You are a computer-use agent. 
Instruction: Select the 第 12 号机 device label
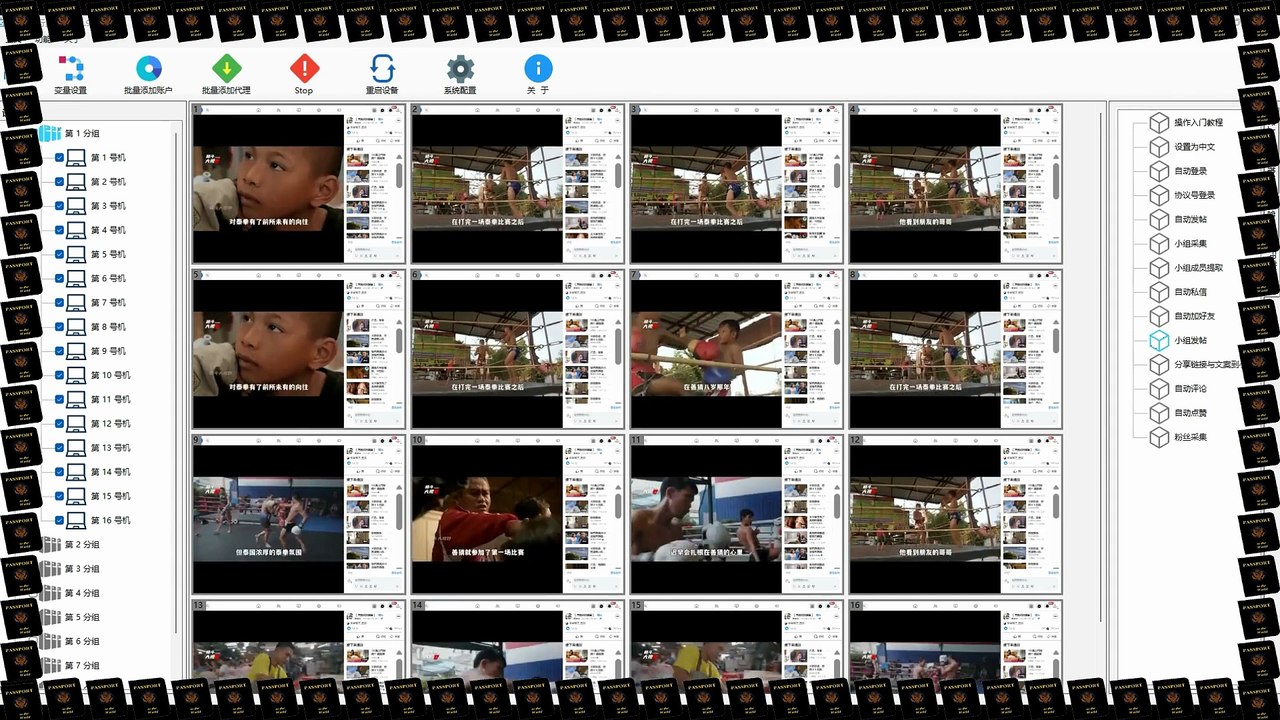coord(110,424)
